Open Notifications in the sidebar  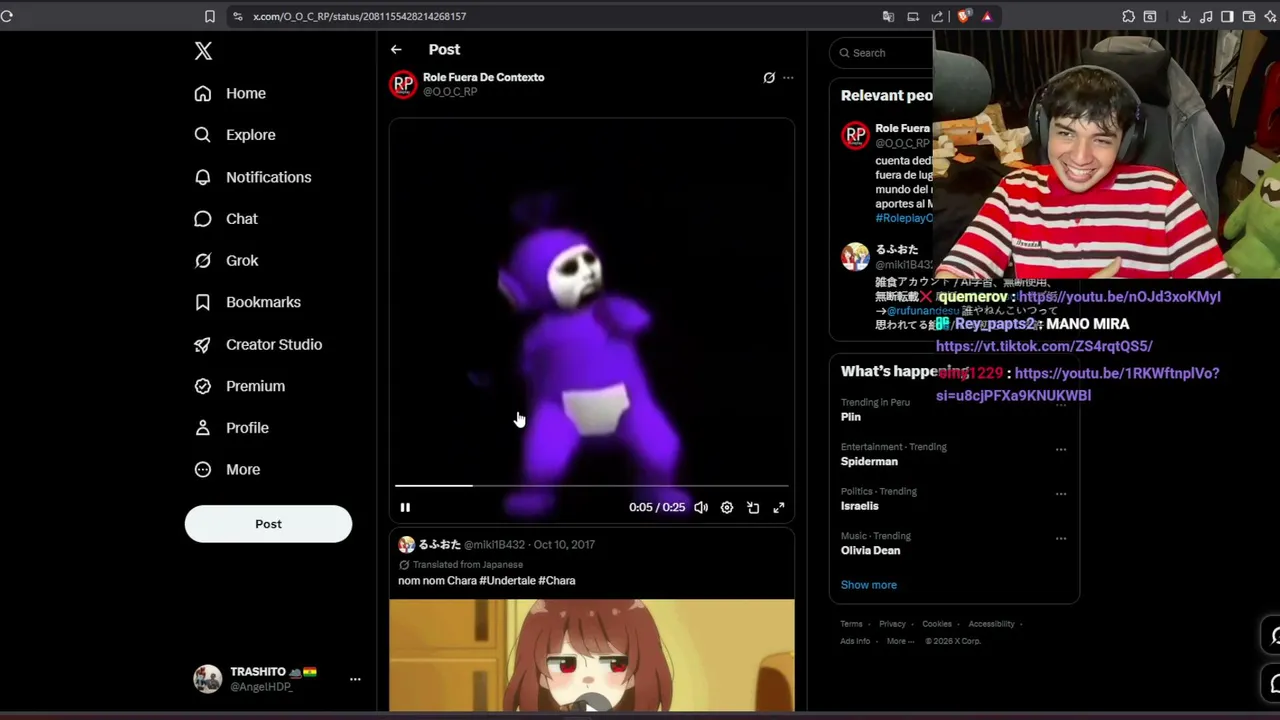point(253,177)
